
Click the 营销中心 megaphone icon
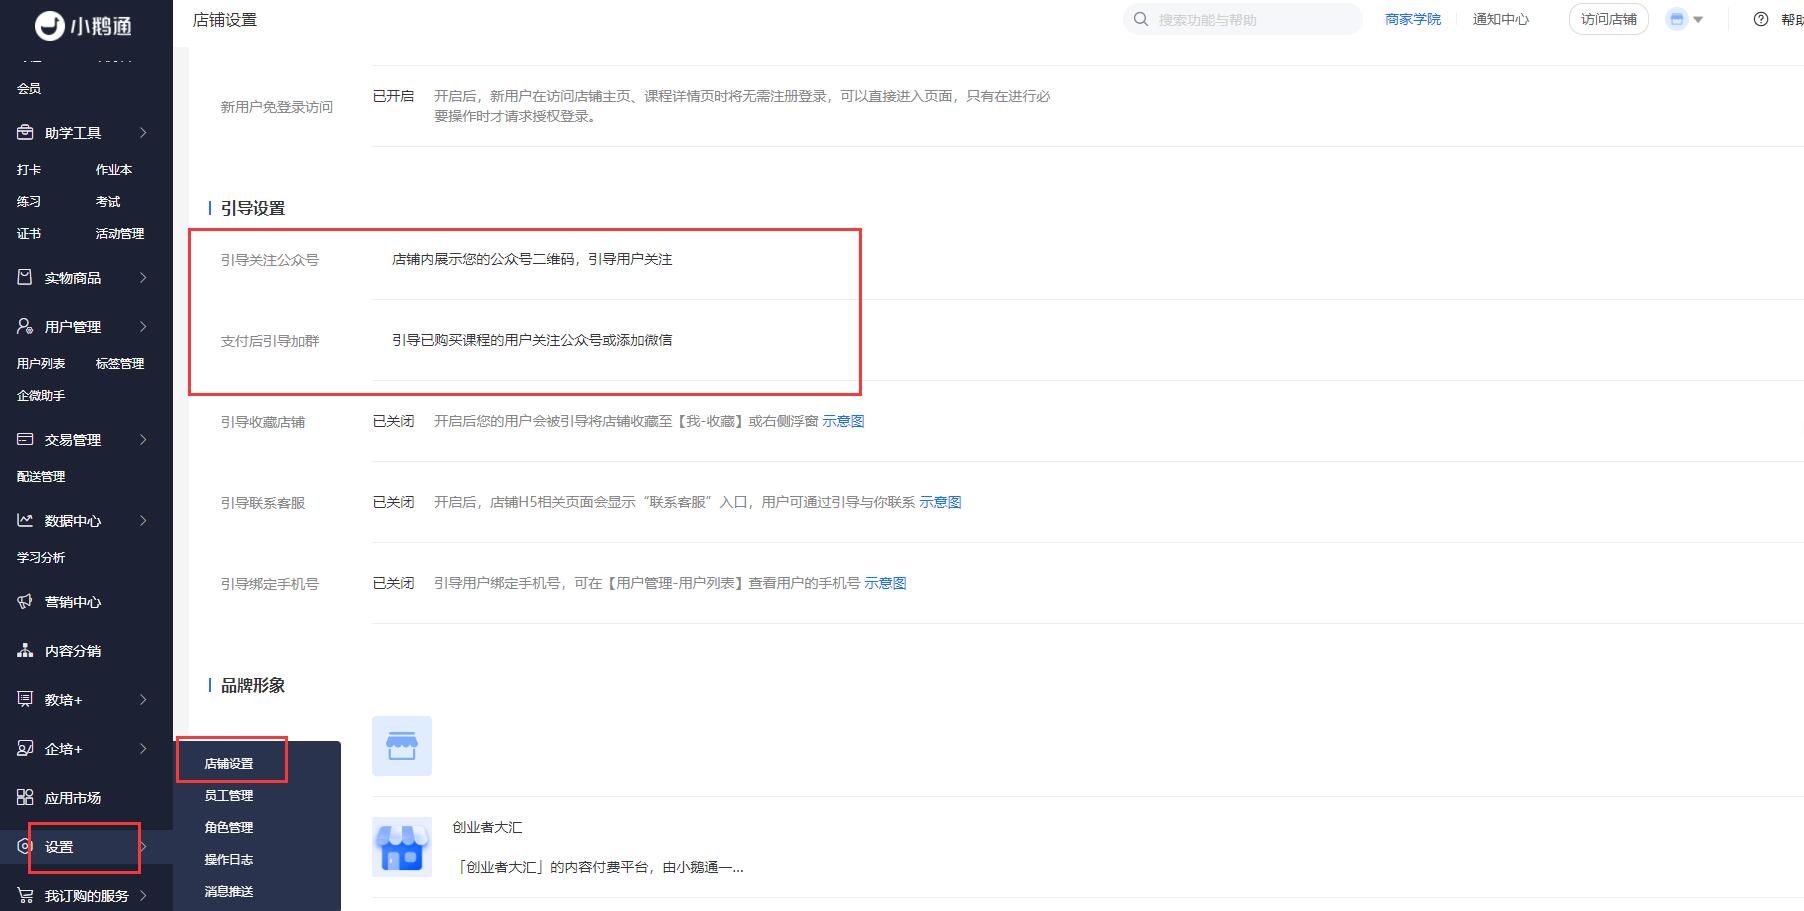coord(25,602)
